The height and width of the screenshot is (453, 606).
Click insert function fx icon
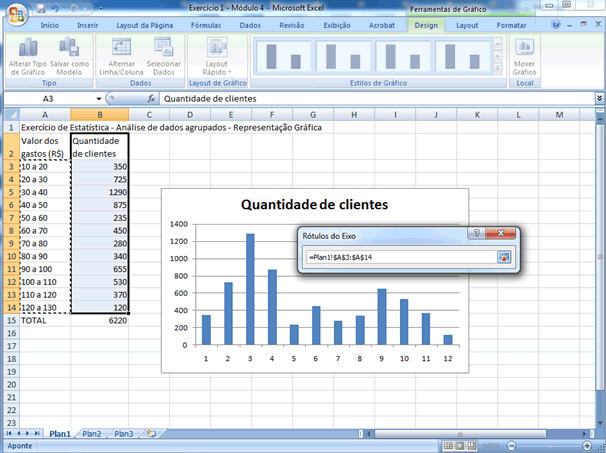(x=150, y=100)
